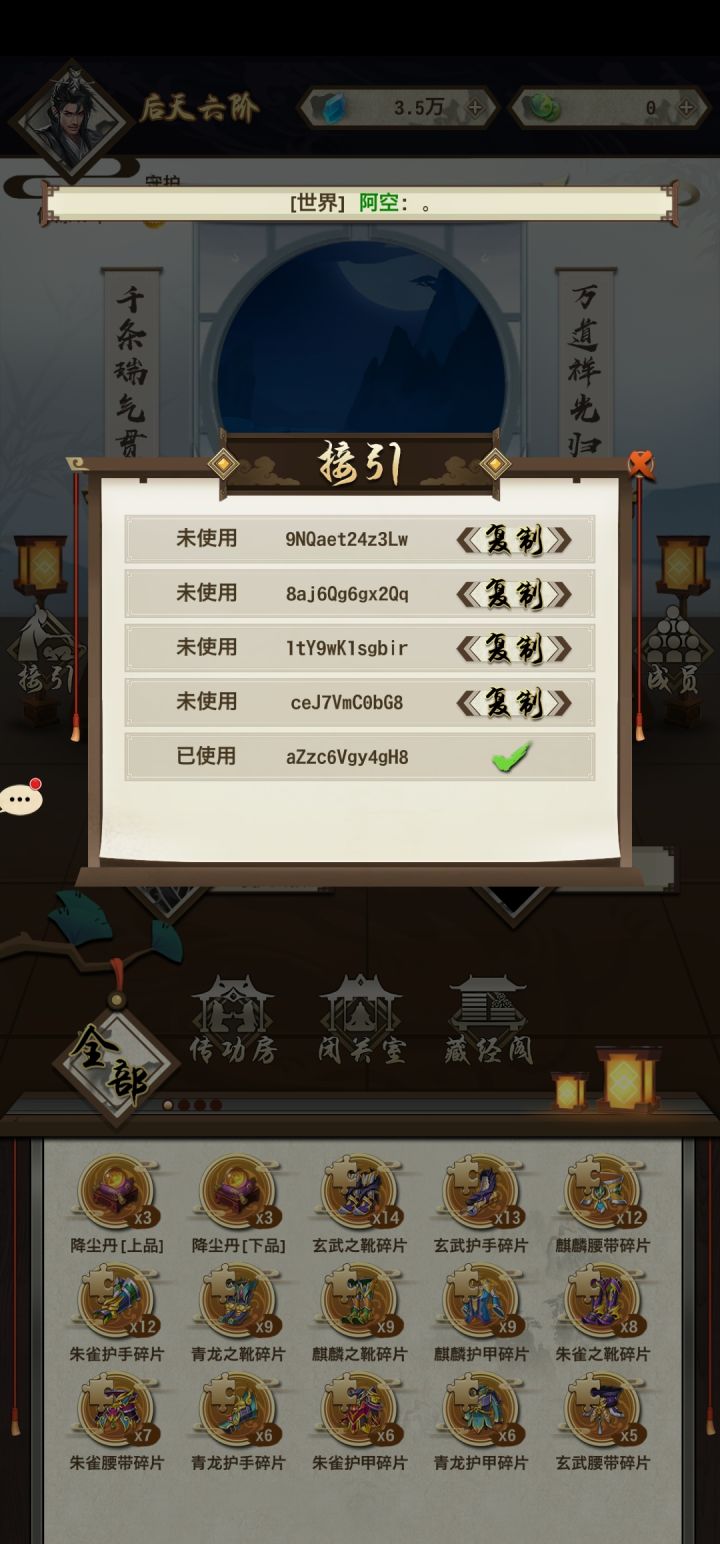Open the 藏经阁 library
Screen dimensions: 720x1544
[x=488, y=1019]
